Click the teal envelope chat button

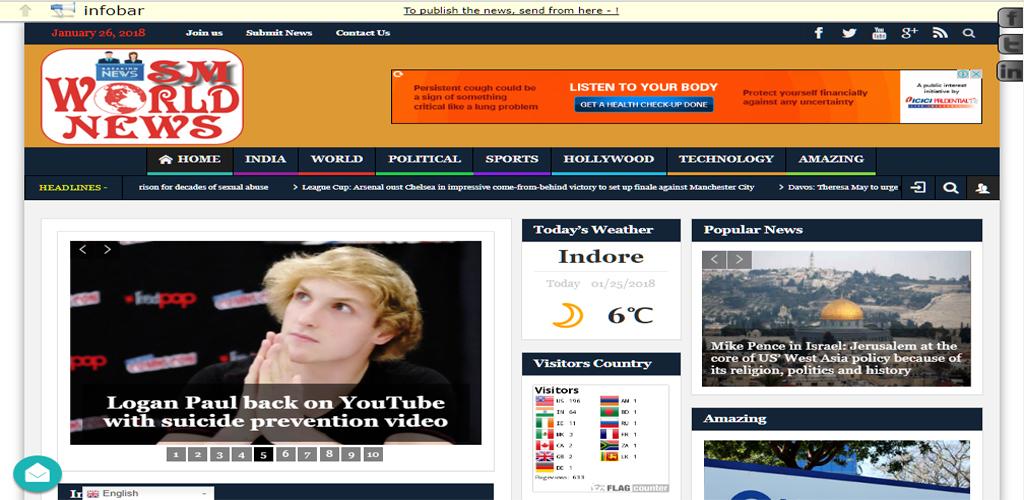click(37, 474)
